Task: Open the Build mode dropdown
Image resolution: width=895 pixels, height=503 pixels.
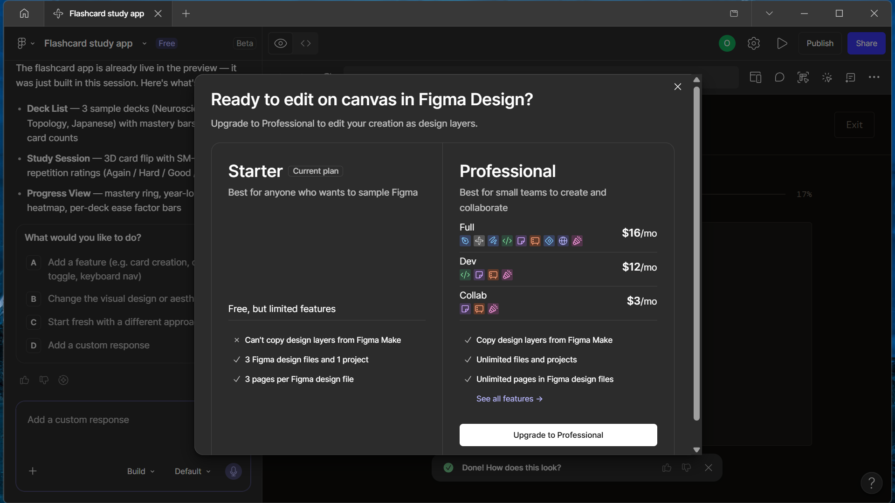Action: pos(140,471)
